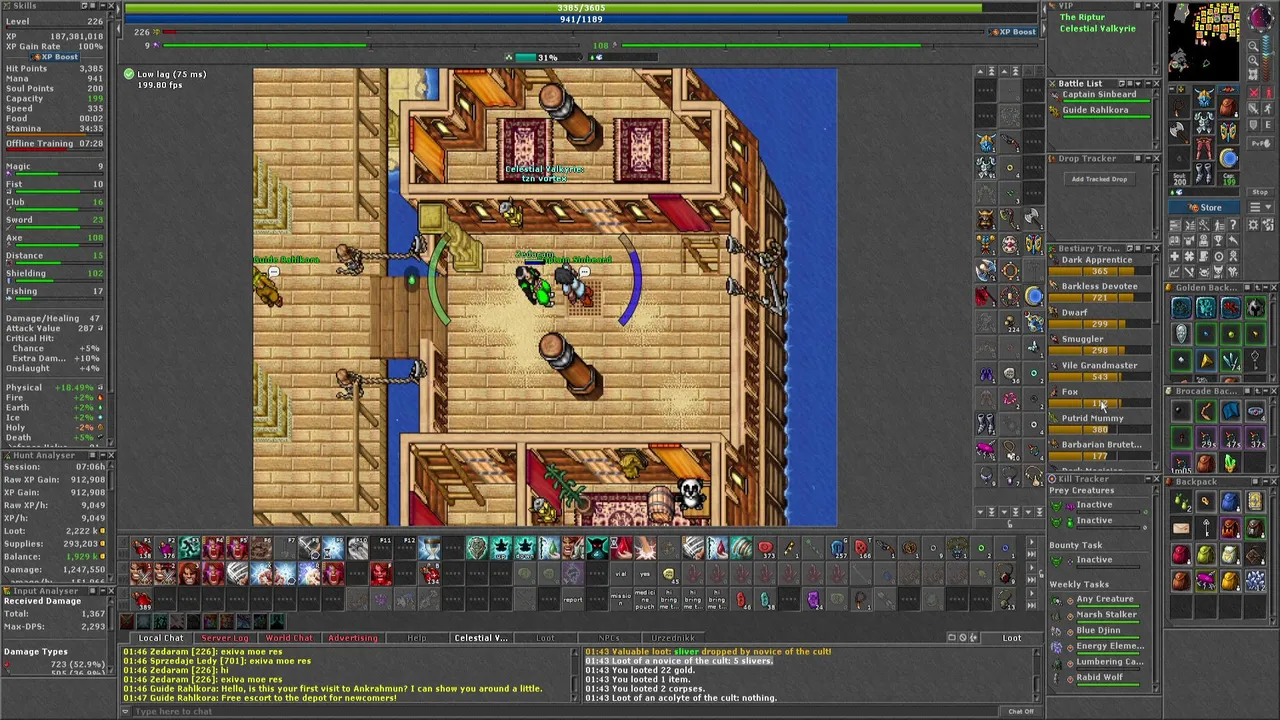Click Add Tracked Drop in Drop Tracker

1099,179
